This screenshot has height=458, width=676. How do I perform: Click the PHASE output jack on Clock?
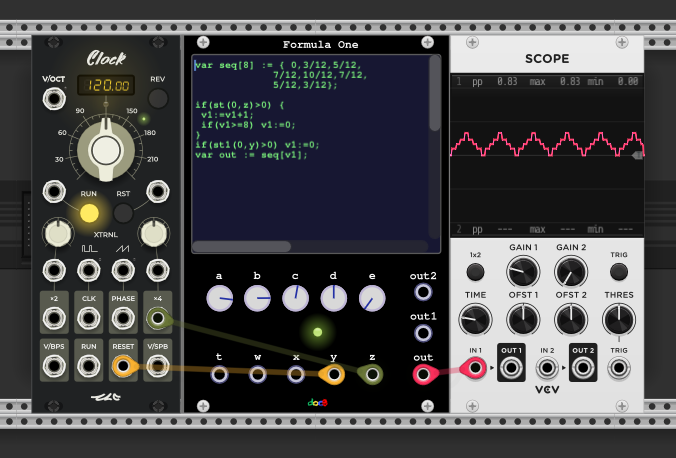123,318
